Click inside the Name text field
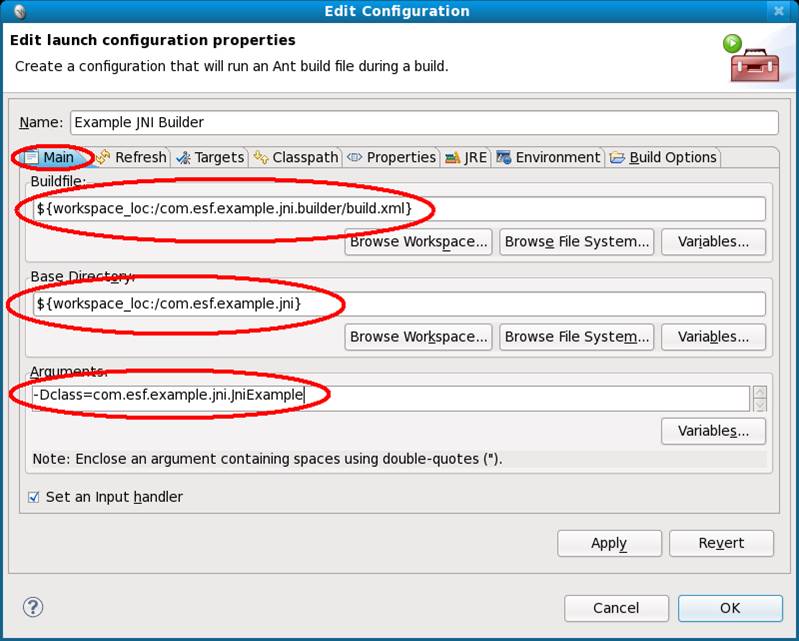799x641 pixels. (x=424, y=122)
